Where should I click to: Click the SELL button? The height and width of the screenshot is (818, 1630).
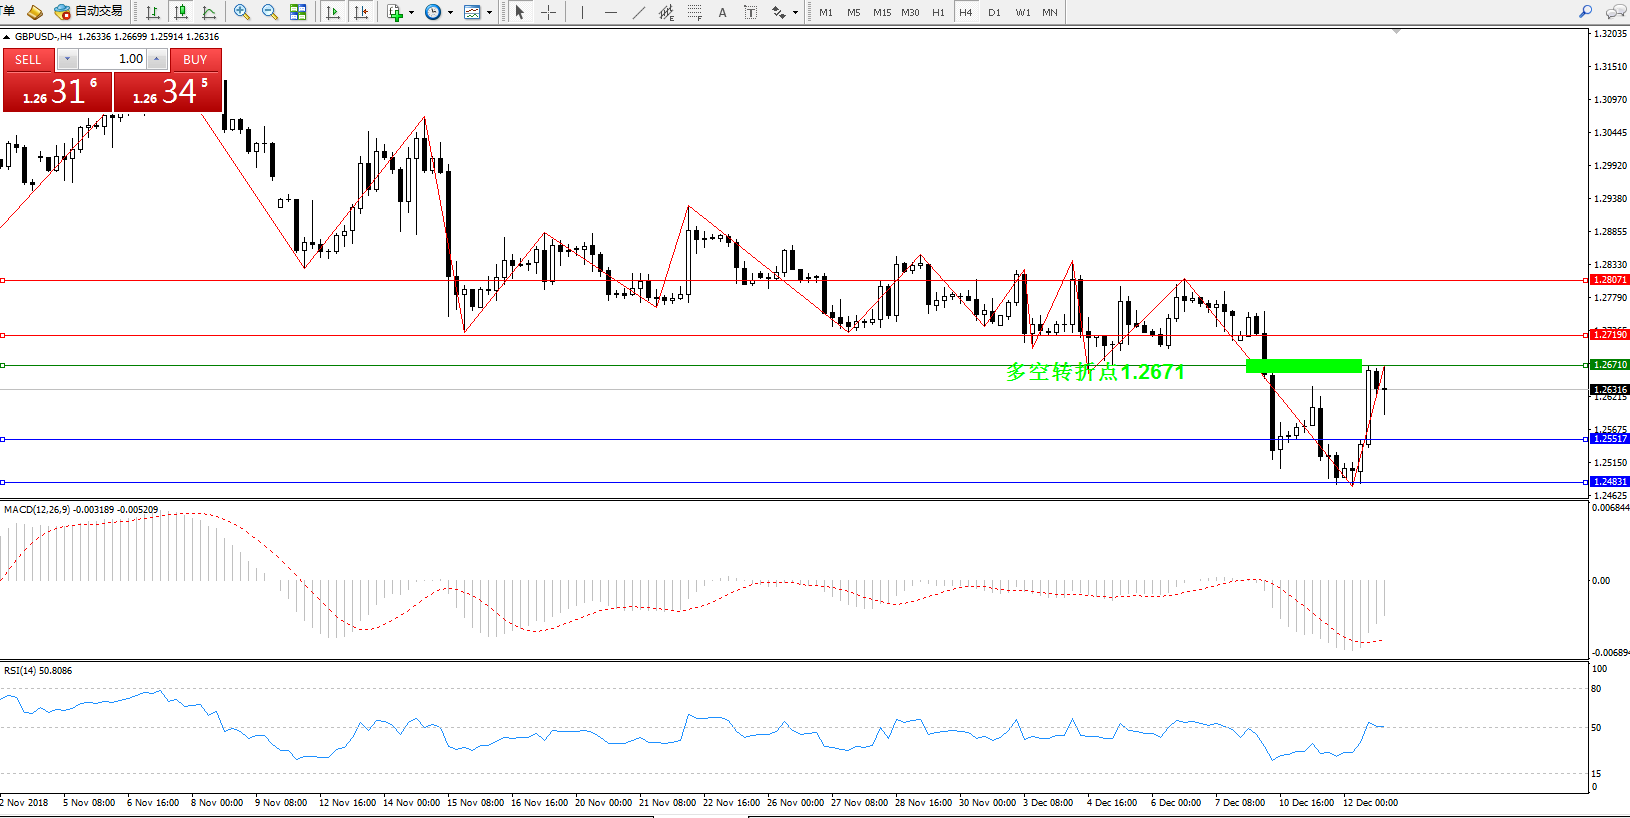pos(28,60)
